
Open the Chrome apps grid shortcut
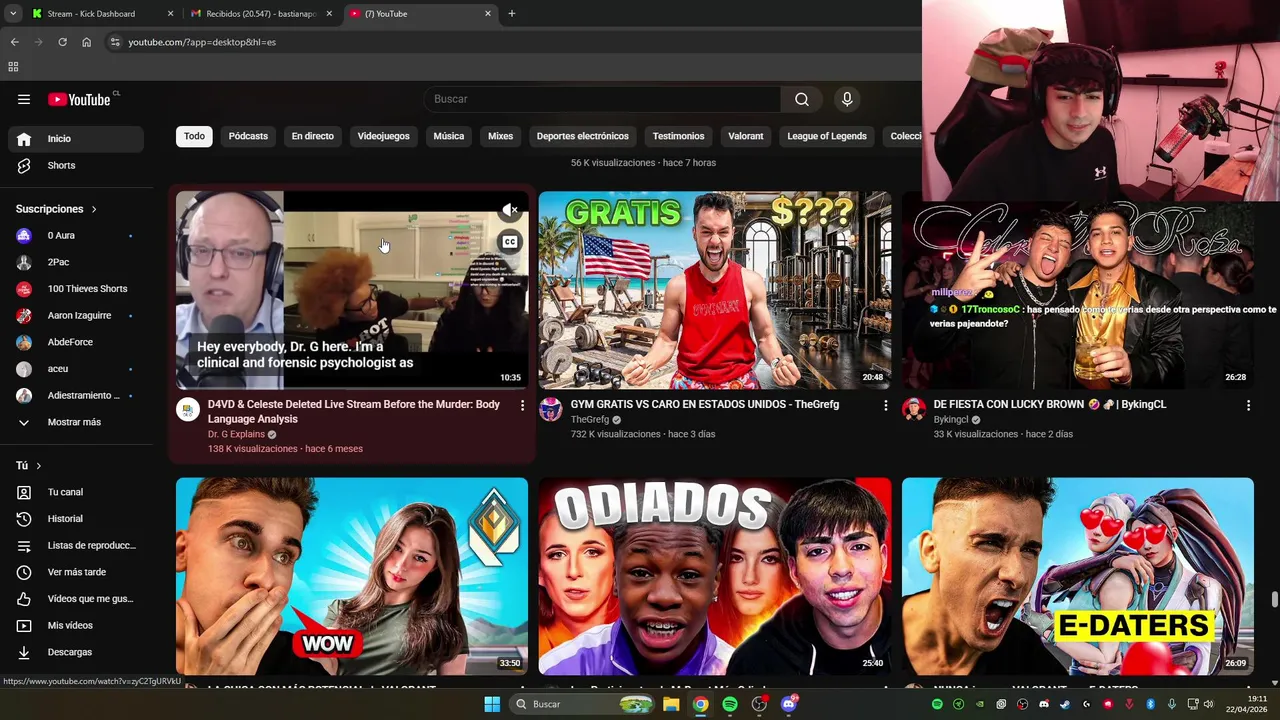tap(13, 67)
